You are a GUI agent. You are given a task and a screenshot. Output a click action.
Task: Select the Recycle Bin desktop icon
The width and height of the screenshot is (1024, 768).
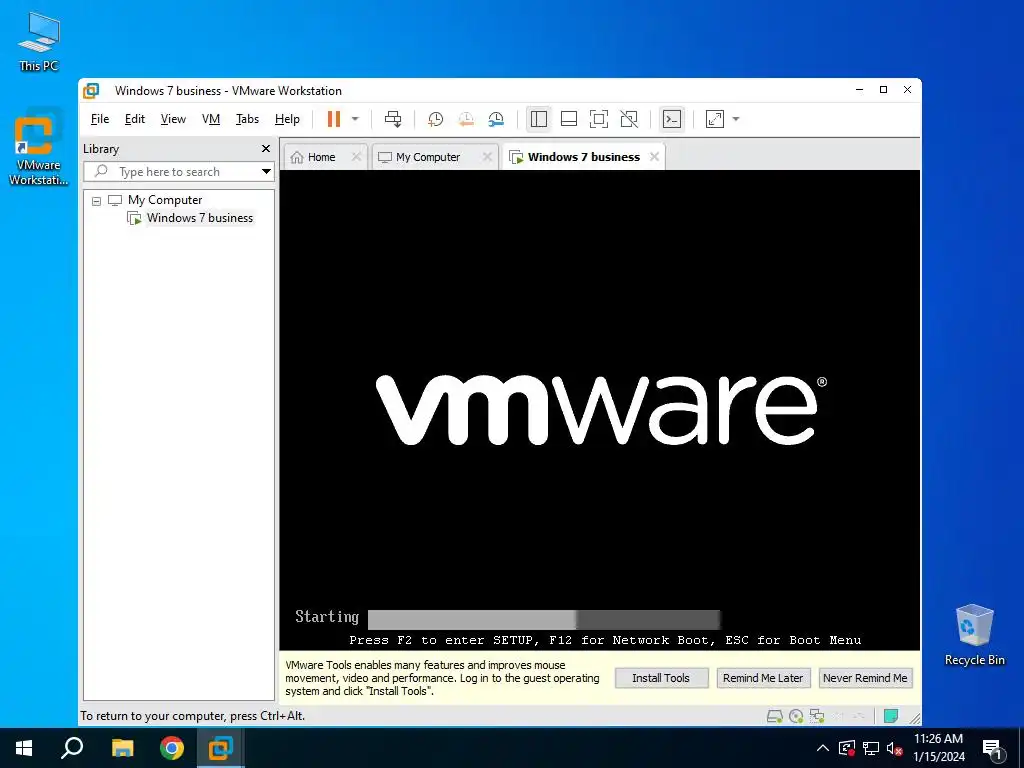(974, 635)
